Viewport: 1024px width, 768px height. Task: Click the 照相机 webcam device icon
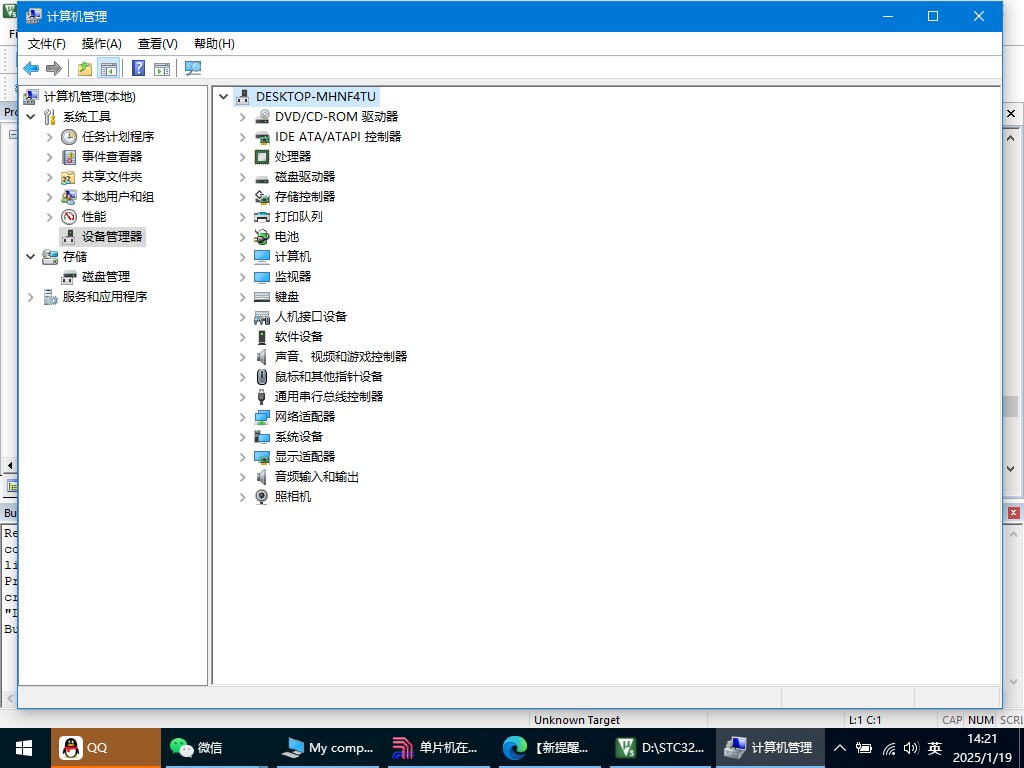coord(262,496)
